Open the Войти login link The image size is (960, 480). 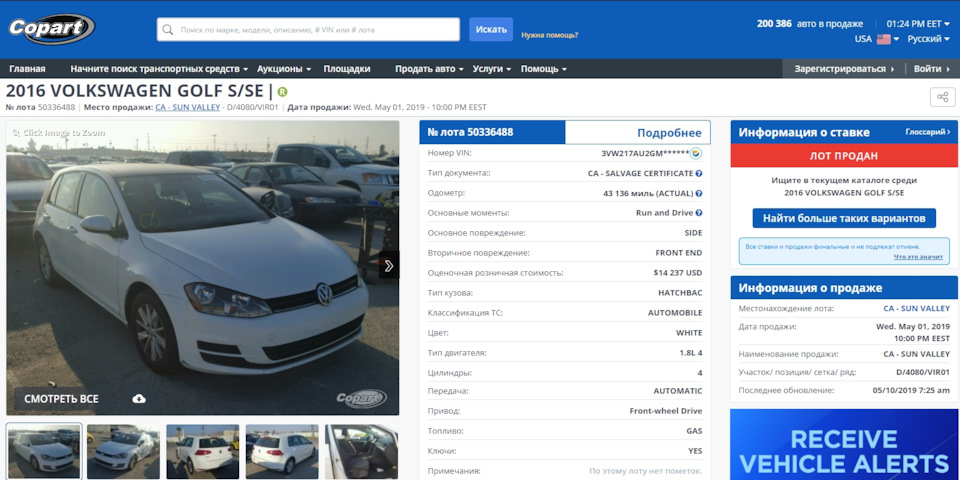[932, 69]
